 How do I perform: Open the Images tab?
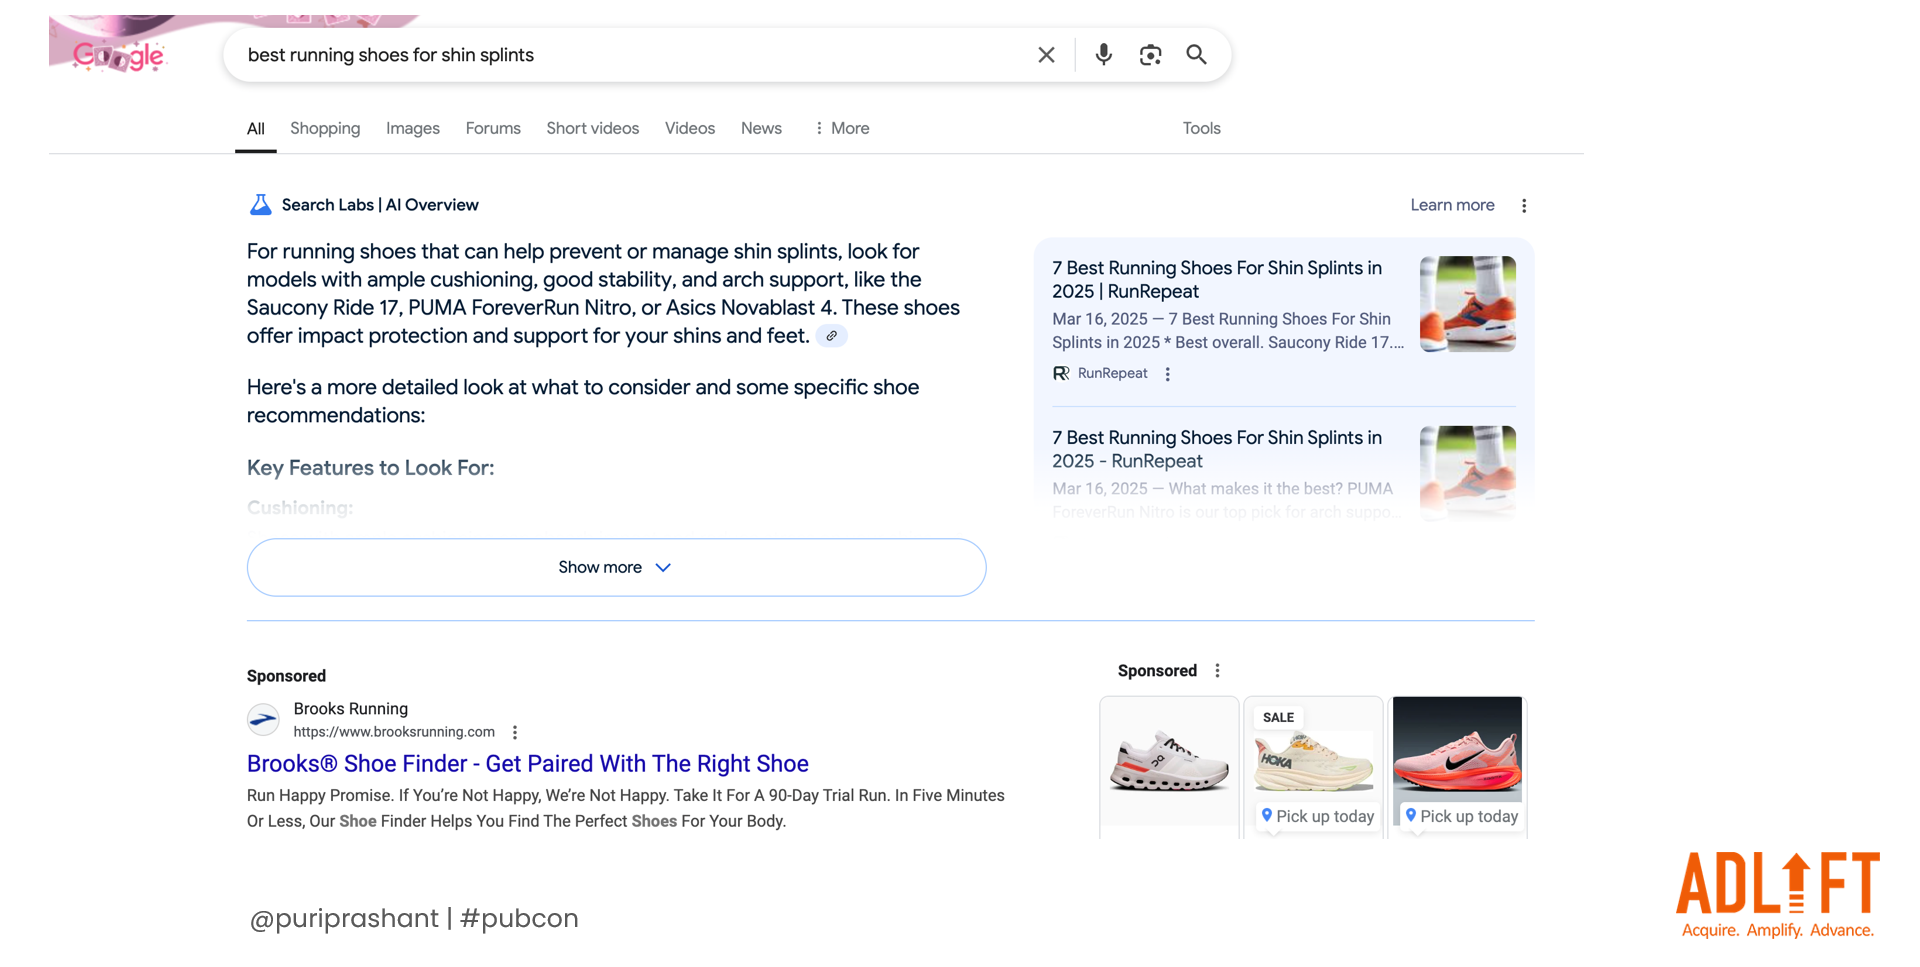coord(413,128)
